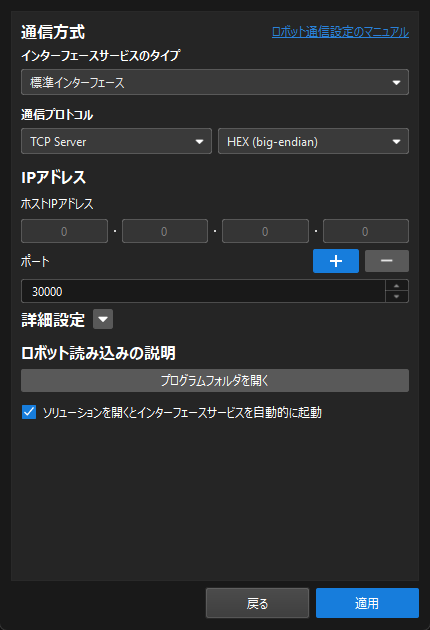Image resolution: width=430 pixels, height=630 pixels.
Task: Uncheck auto-start interface service checkbox
Action: click(29, 412)
